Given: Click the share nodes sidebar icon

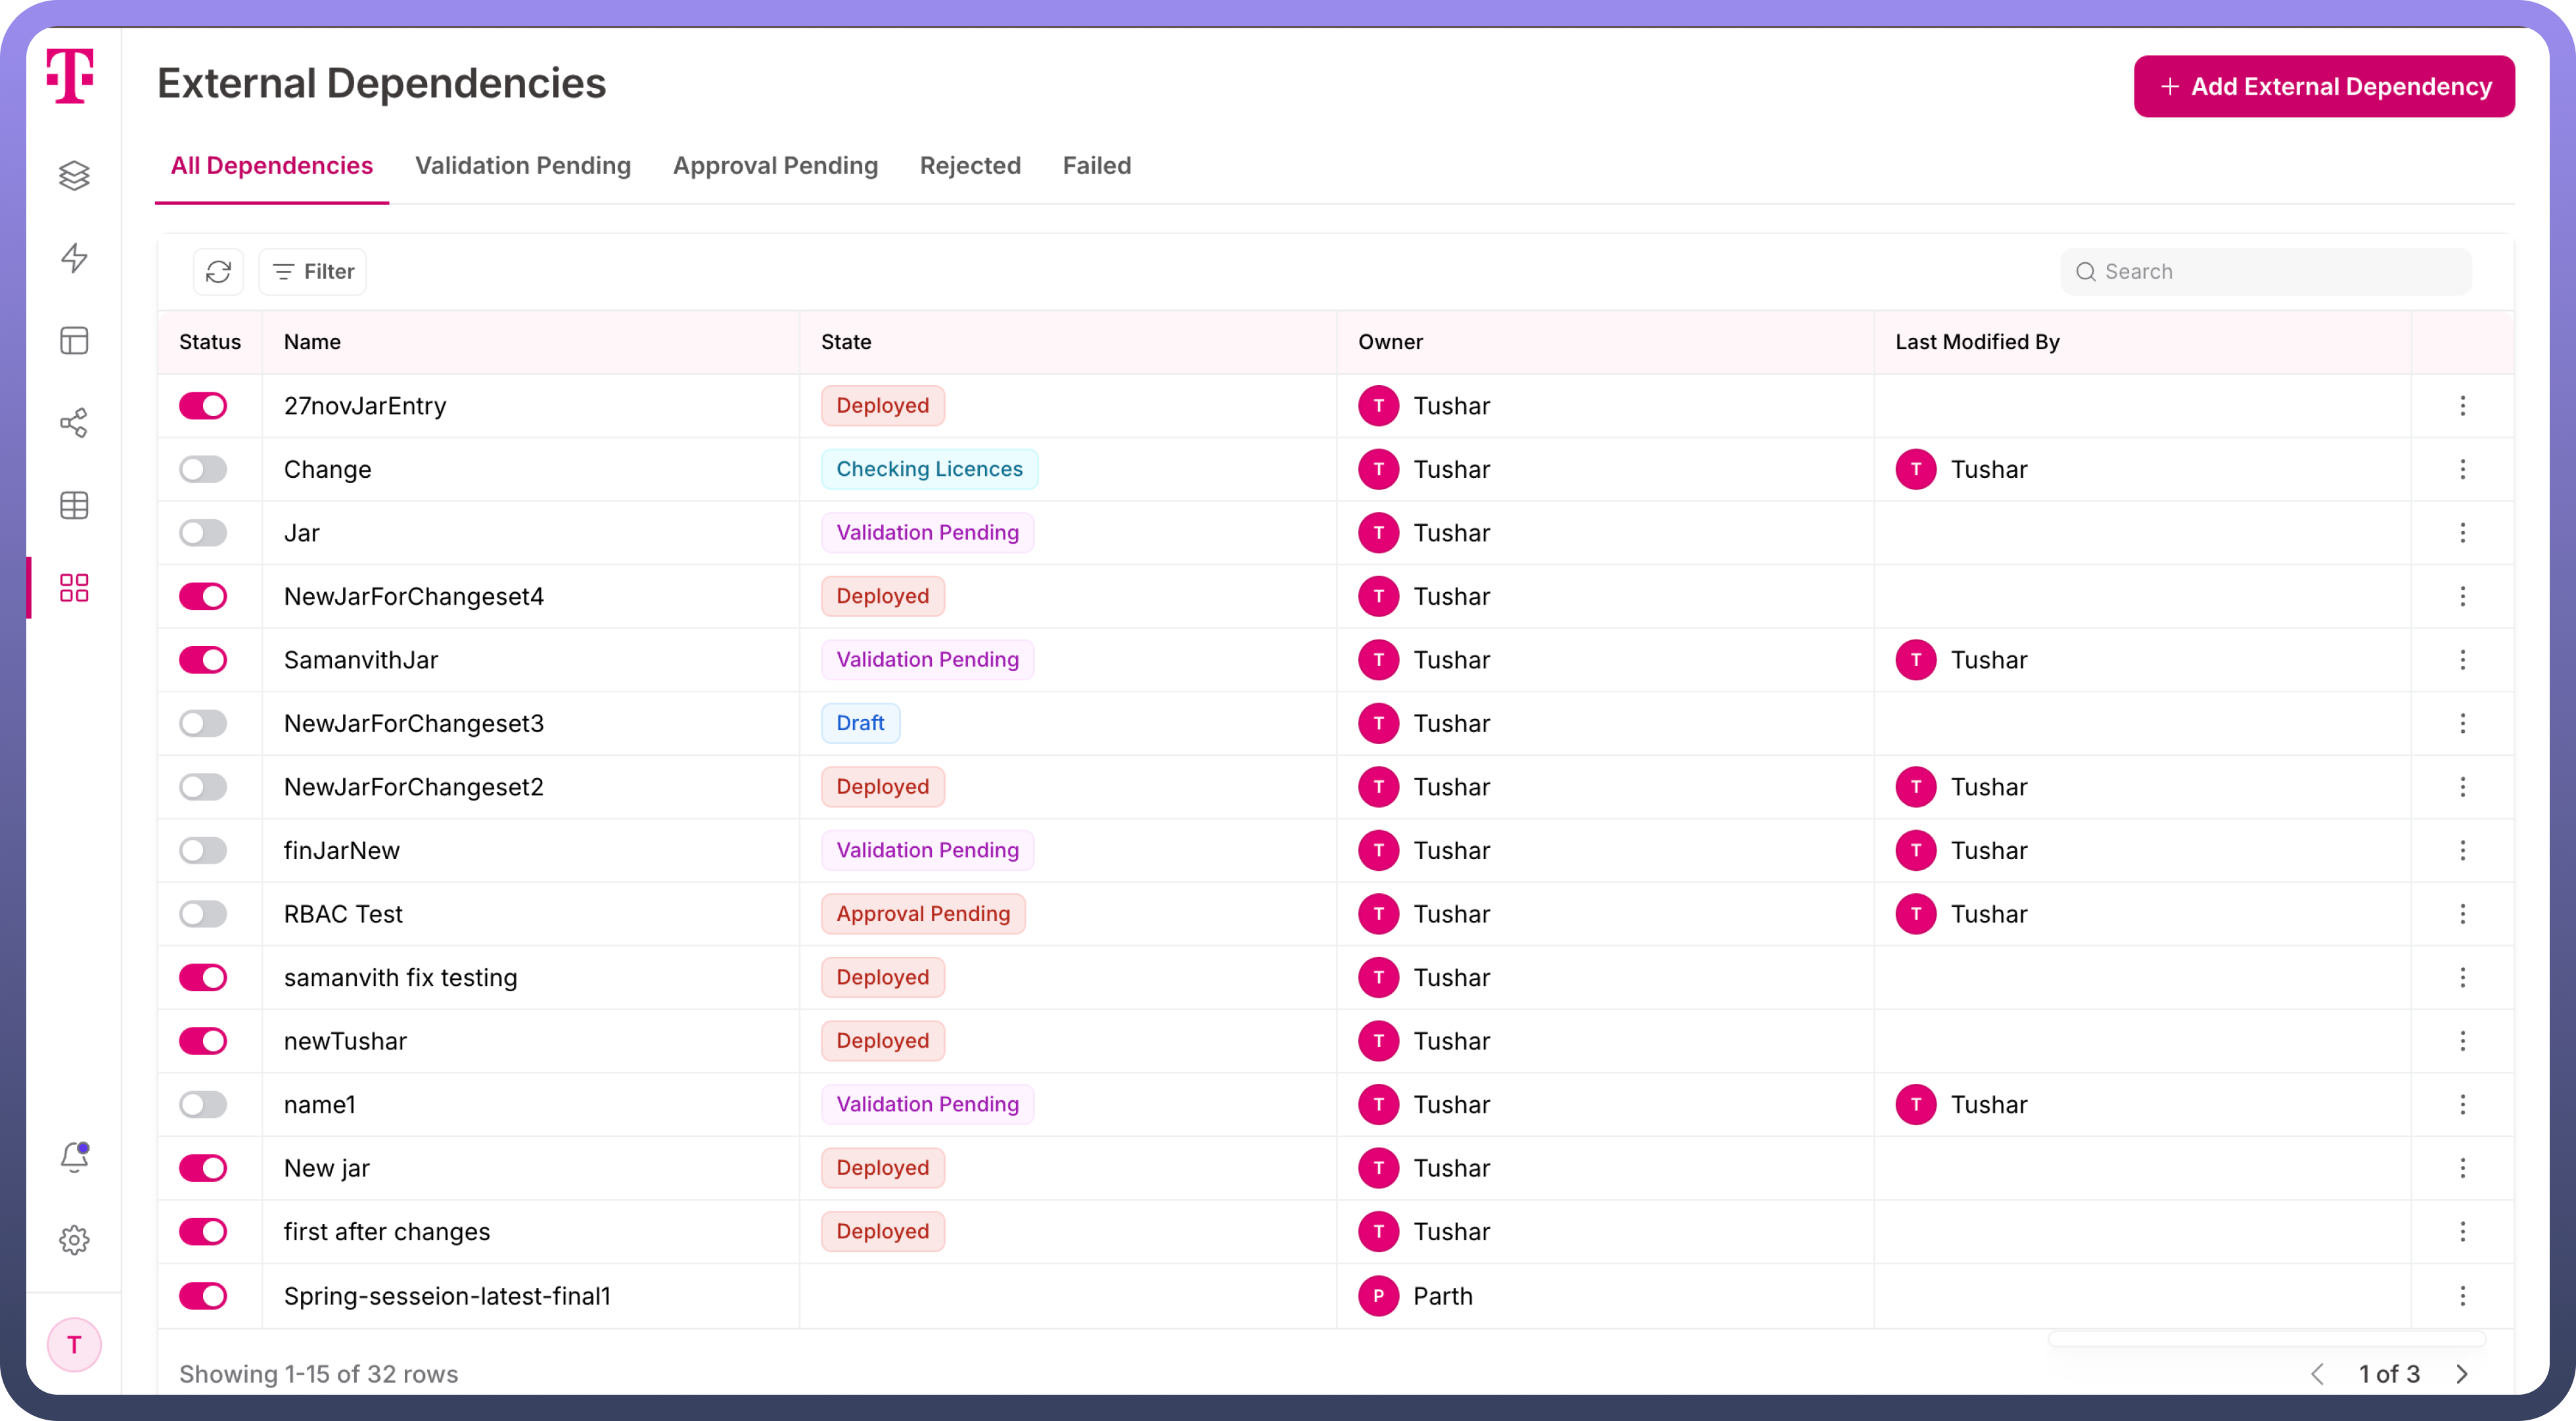Looking at the screenshot, I should coord(74,423).
